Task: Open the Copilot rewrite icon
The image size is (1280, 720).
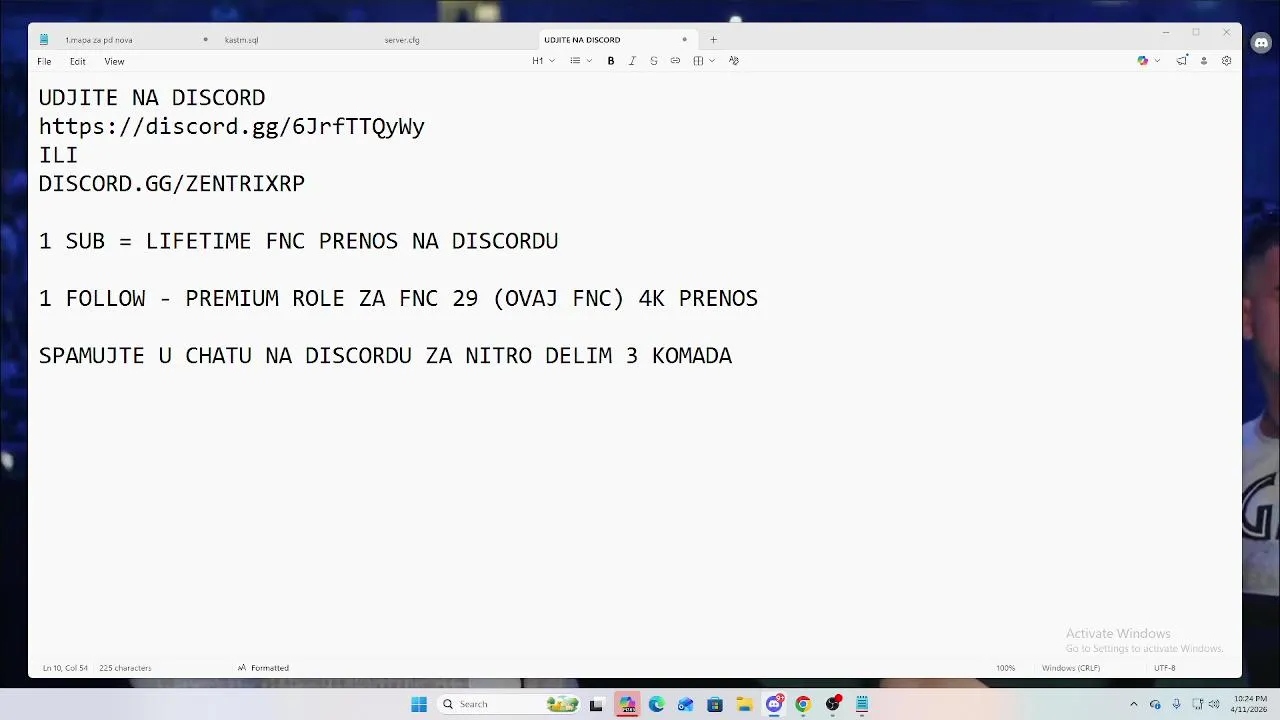Action: pyautogui.click(x=1143, y=61)
